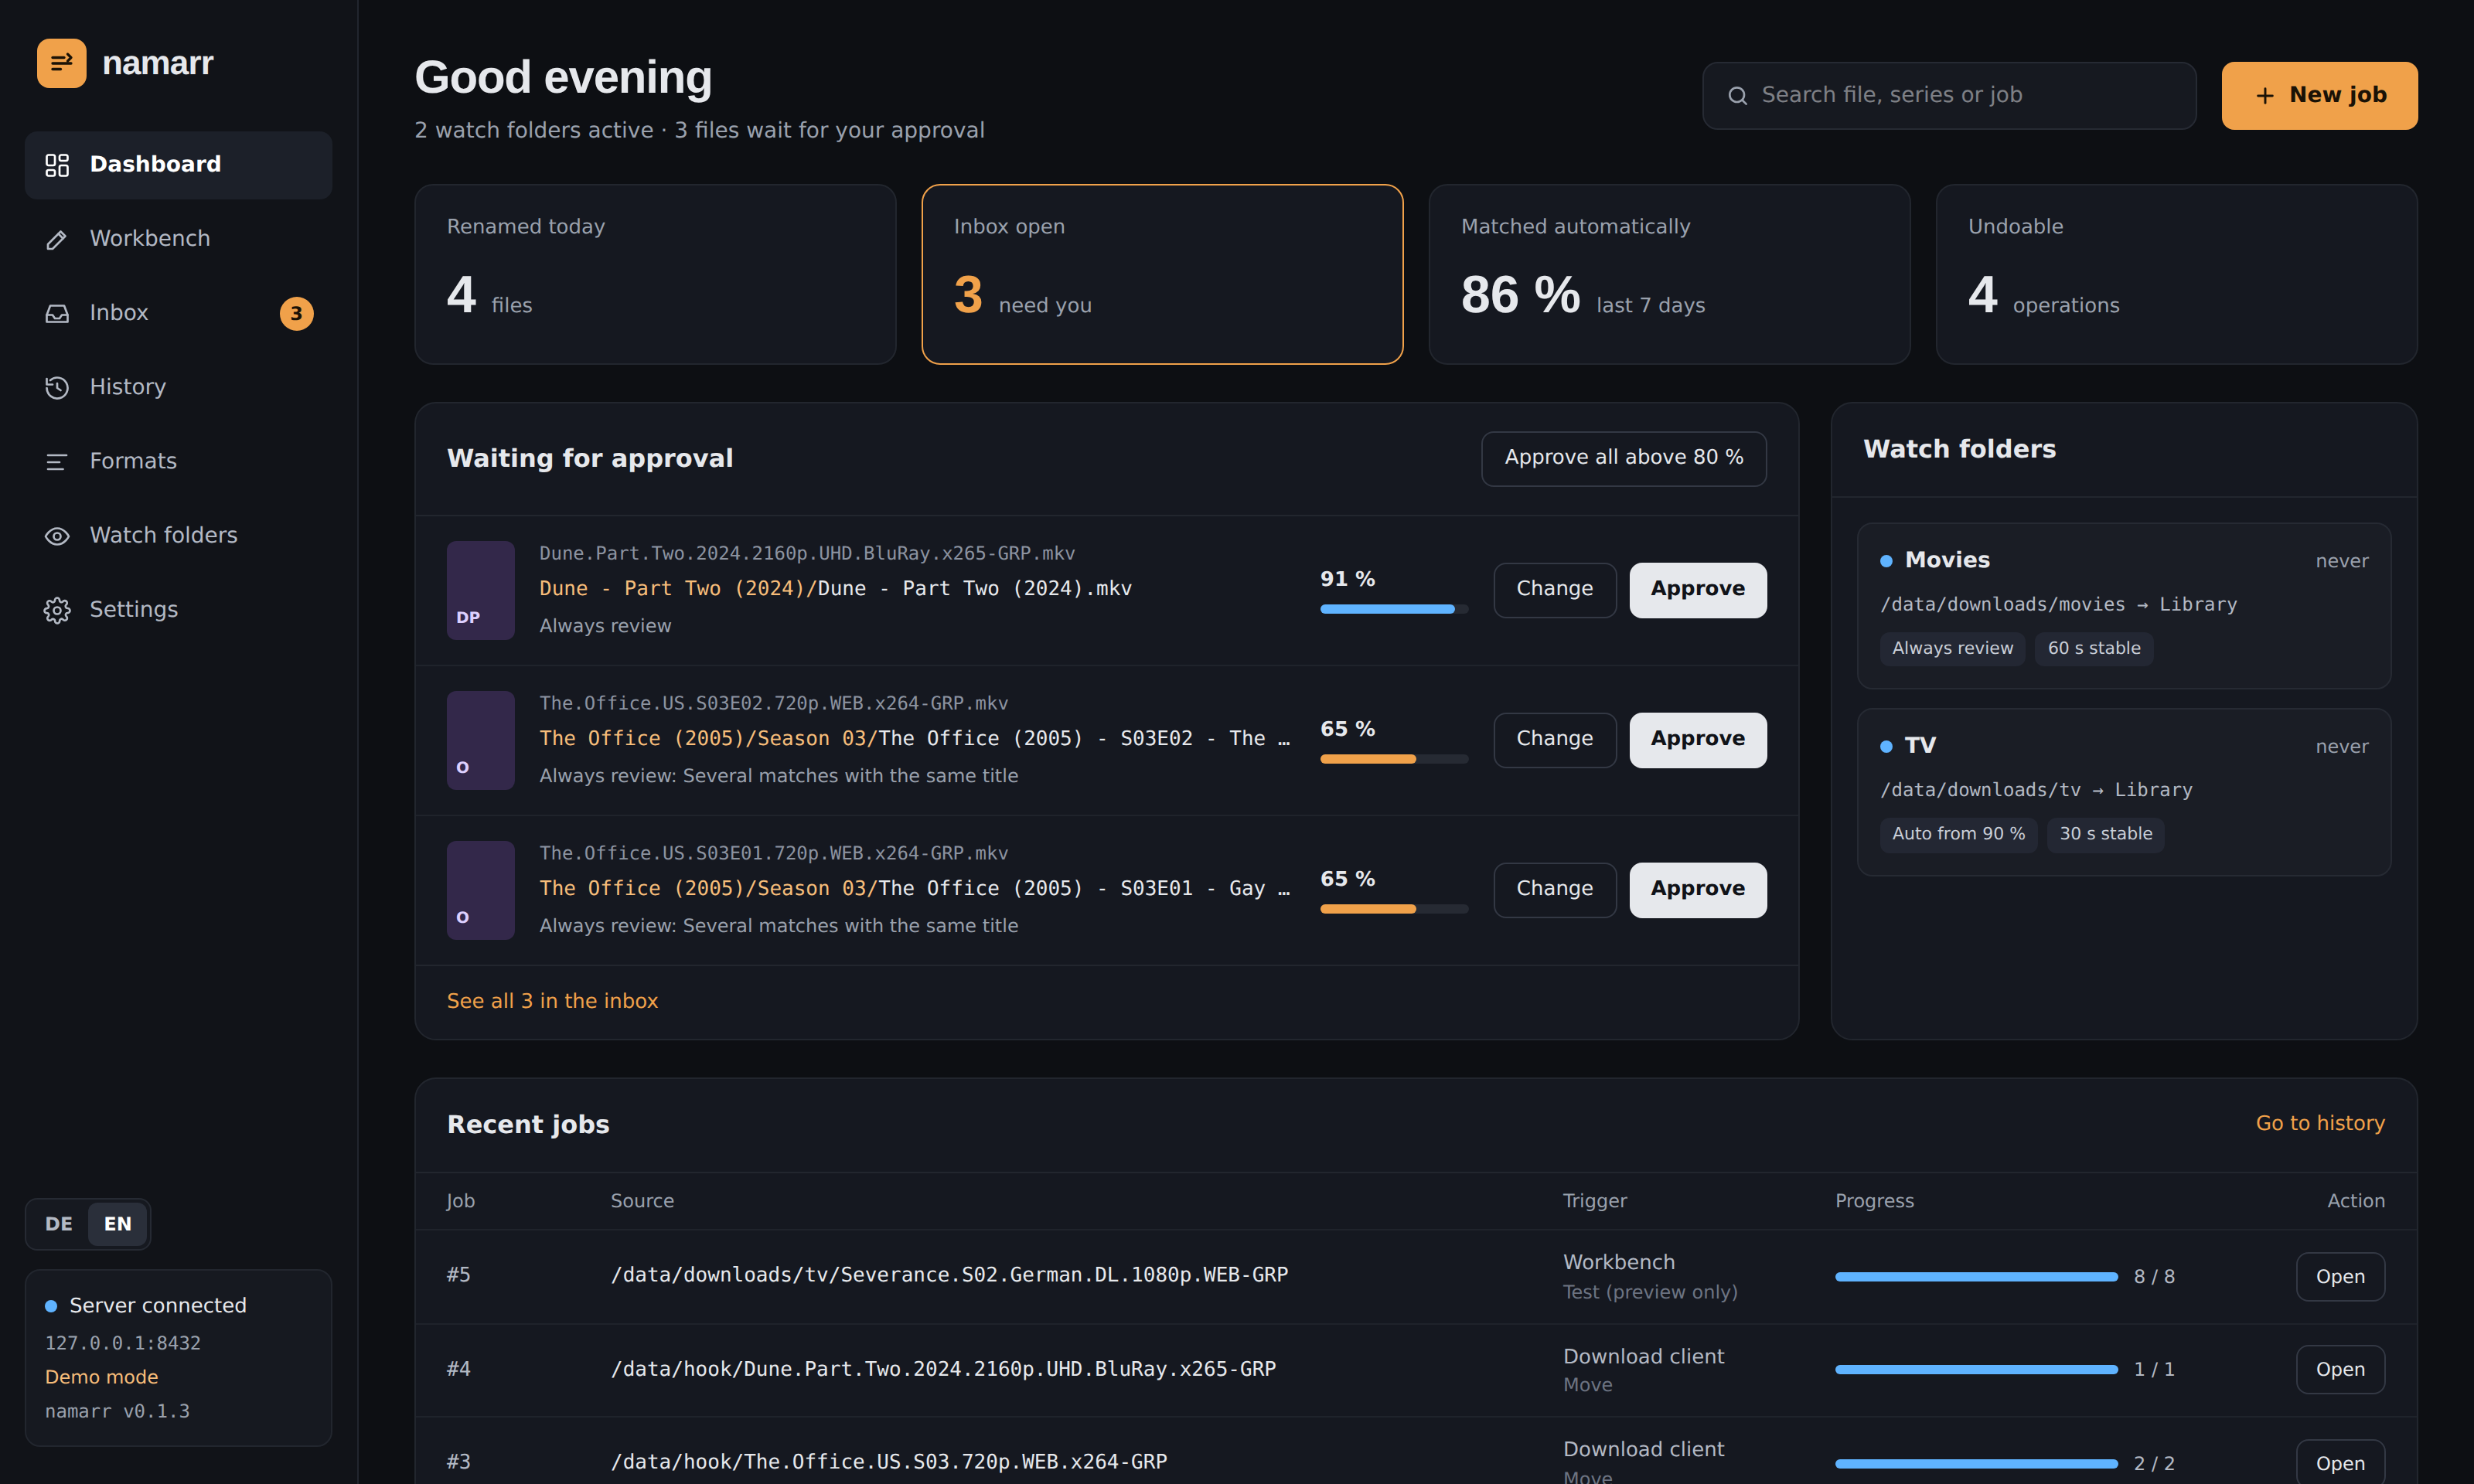
Task: Click the Formats lines icon
Action: pyautogui.click(x=57, y=461)
